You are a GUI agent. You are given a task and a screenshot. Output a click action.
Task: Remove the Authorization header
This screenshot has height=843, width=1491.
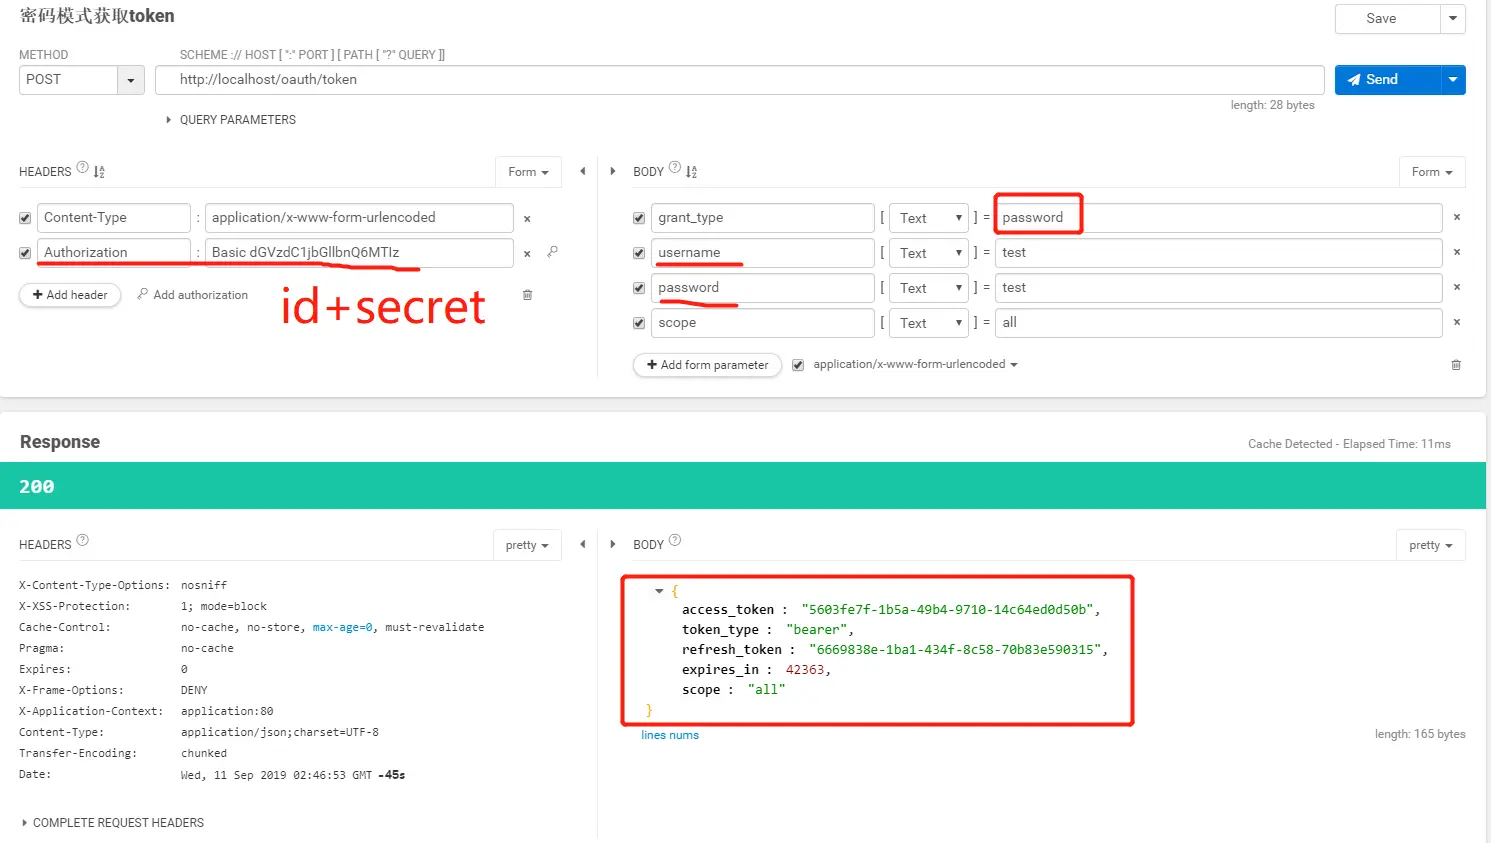527,253
